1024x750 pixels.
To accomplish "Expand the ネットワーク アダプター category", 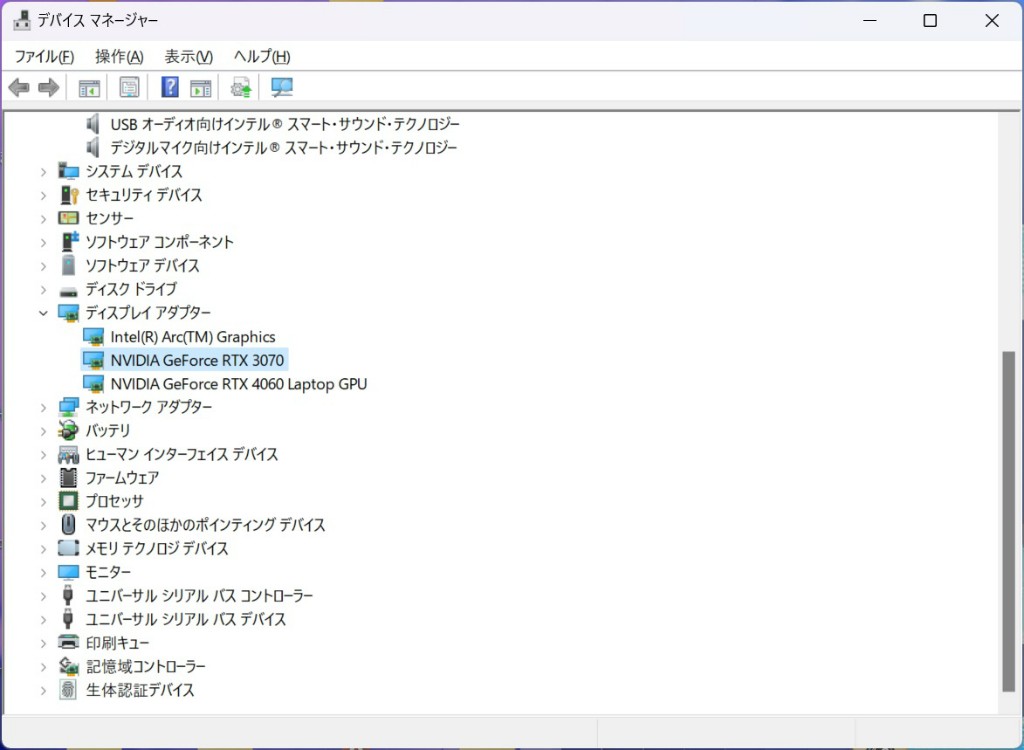I will click(x=43, y=407).
